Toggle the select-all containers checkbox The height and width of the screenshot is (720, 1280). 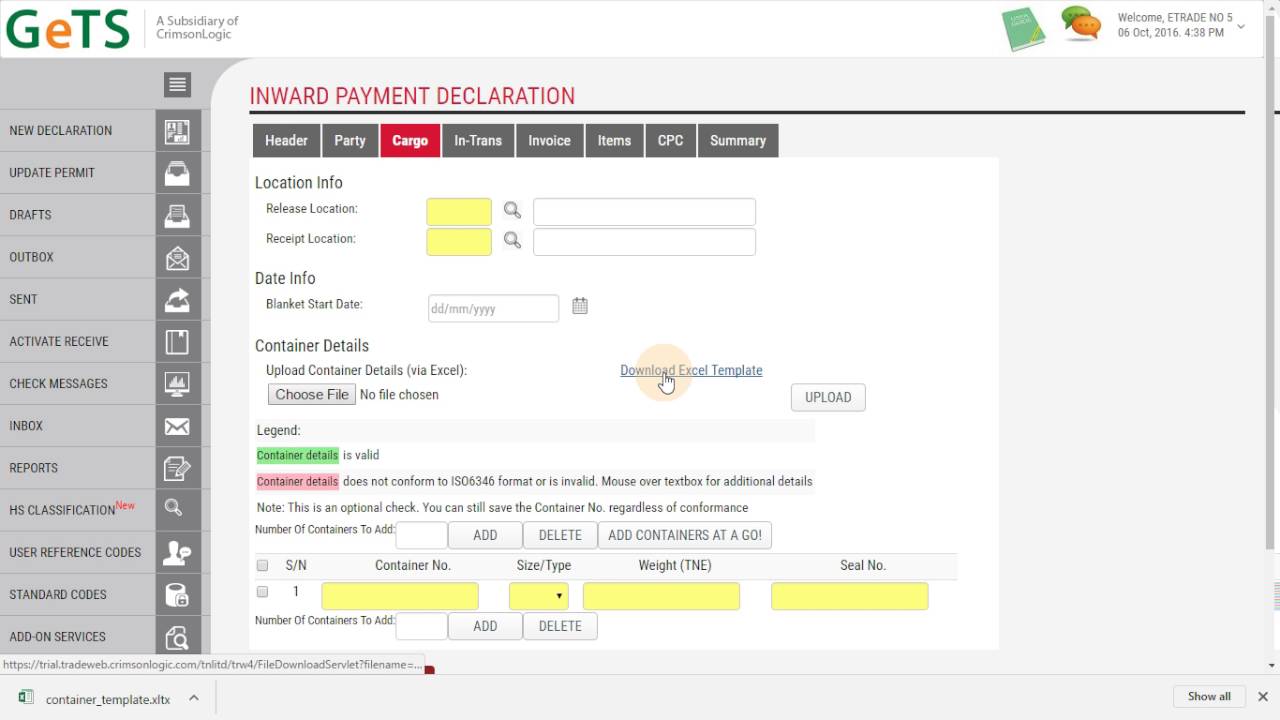click(262, 566)
